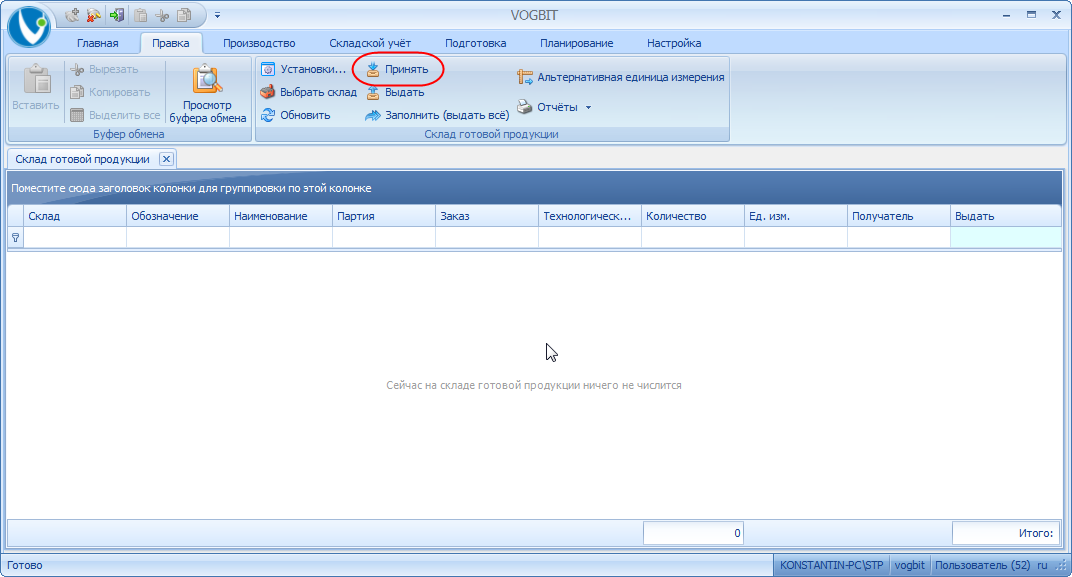Refresh list with Обновить button
Image resolution: width=1072 pixels, height=577 pixels.
[x=295, y=116]
